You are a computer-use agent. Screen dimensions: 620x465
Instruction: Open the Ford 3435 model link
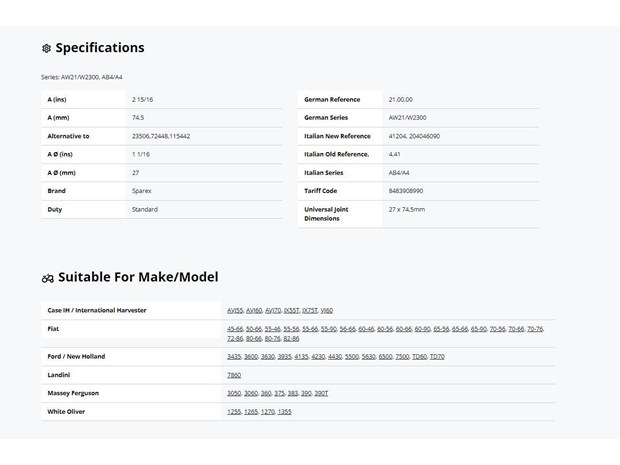[x=234, y=356]
